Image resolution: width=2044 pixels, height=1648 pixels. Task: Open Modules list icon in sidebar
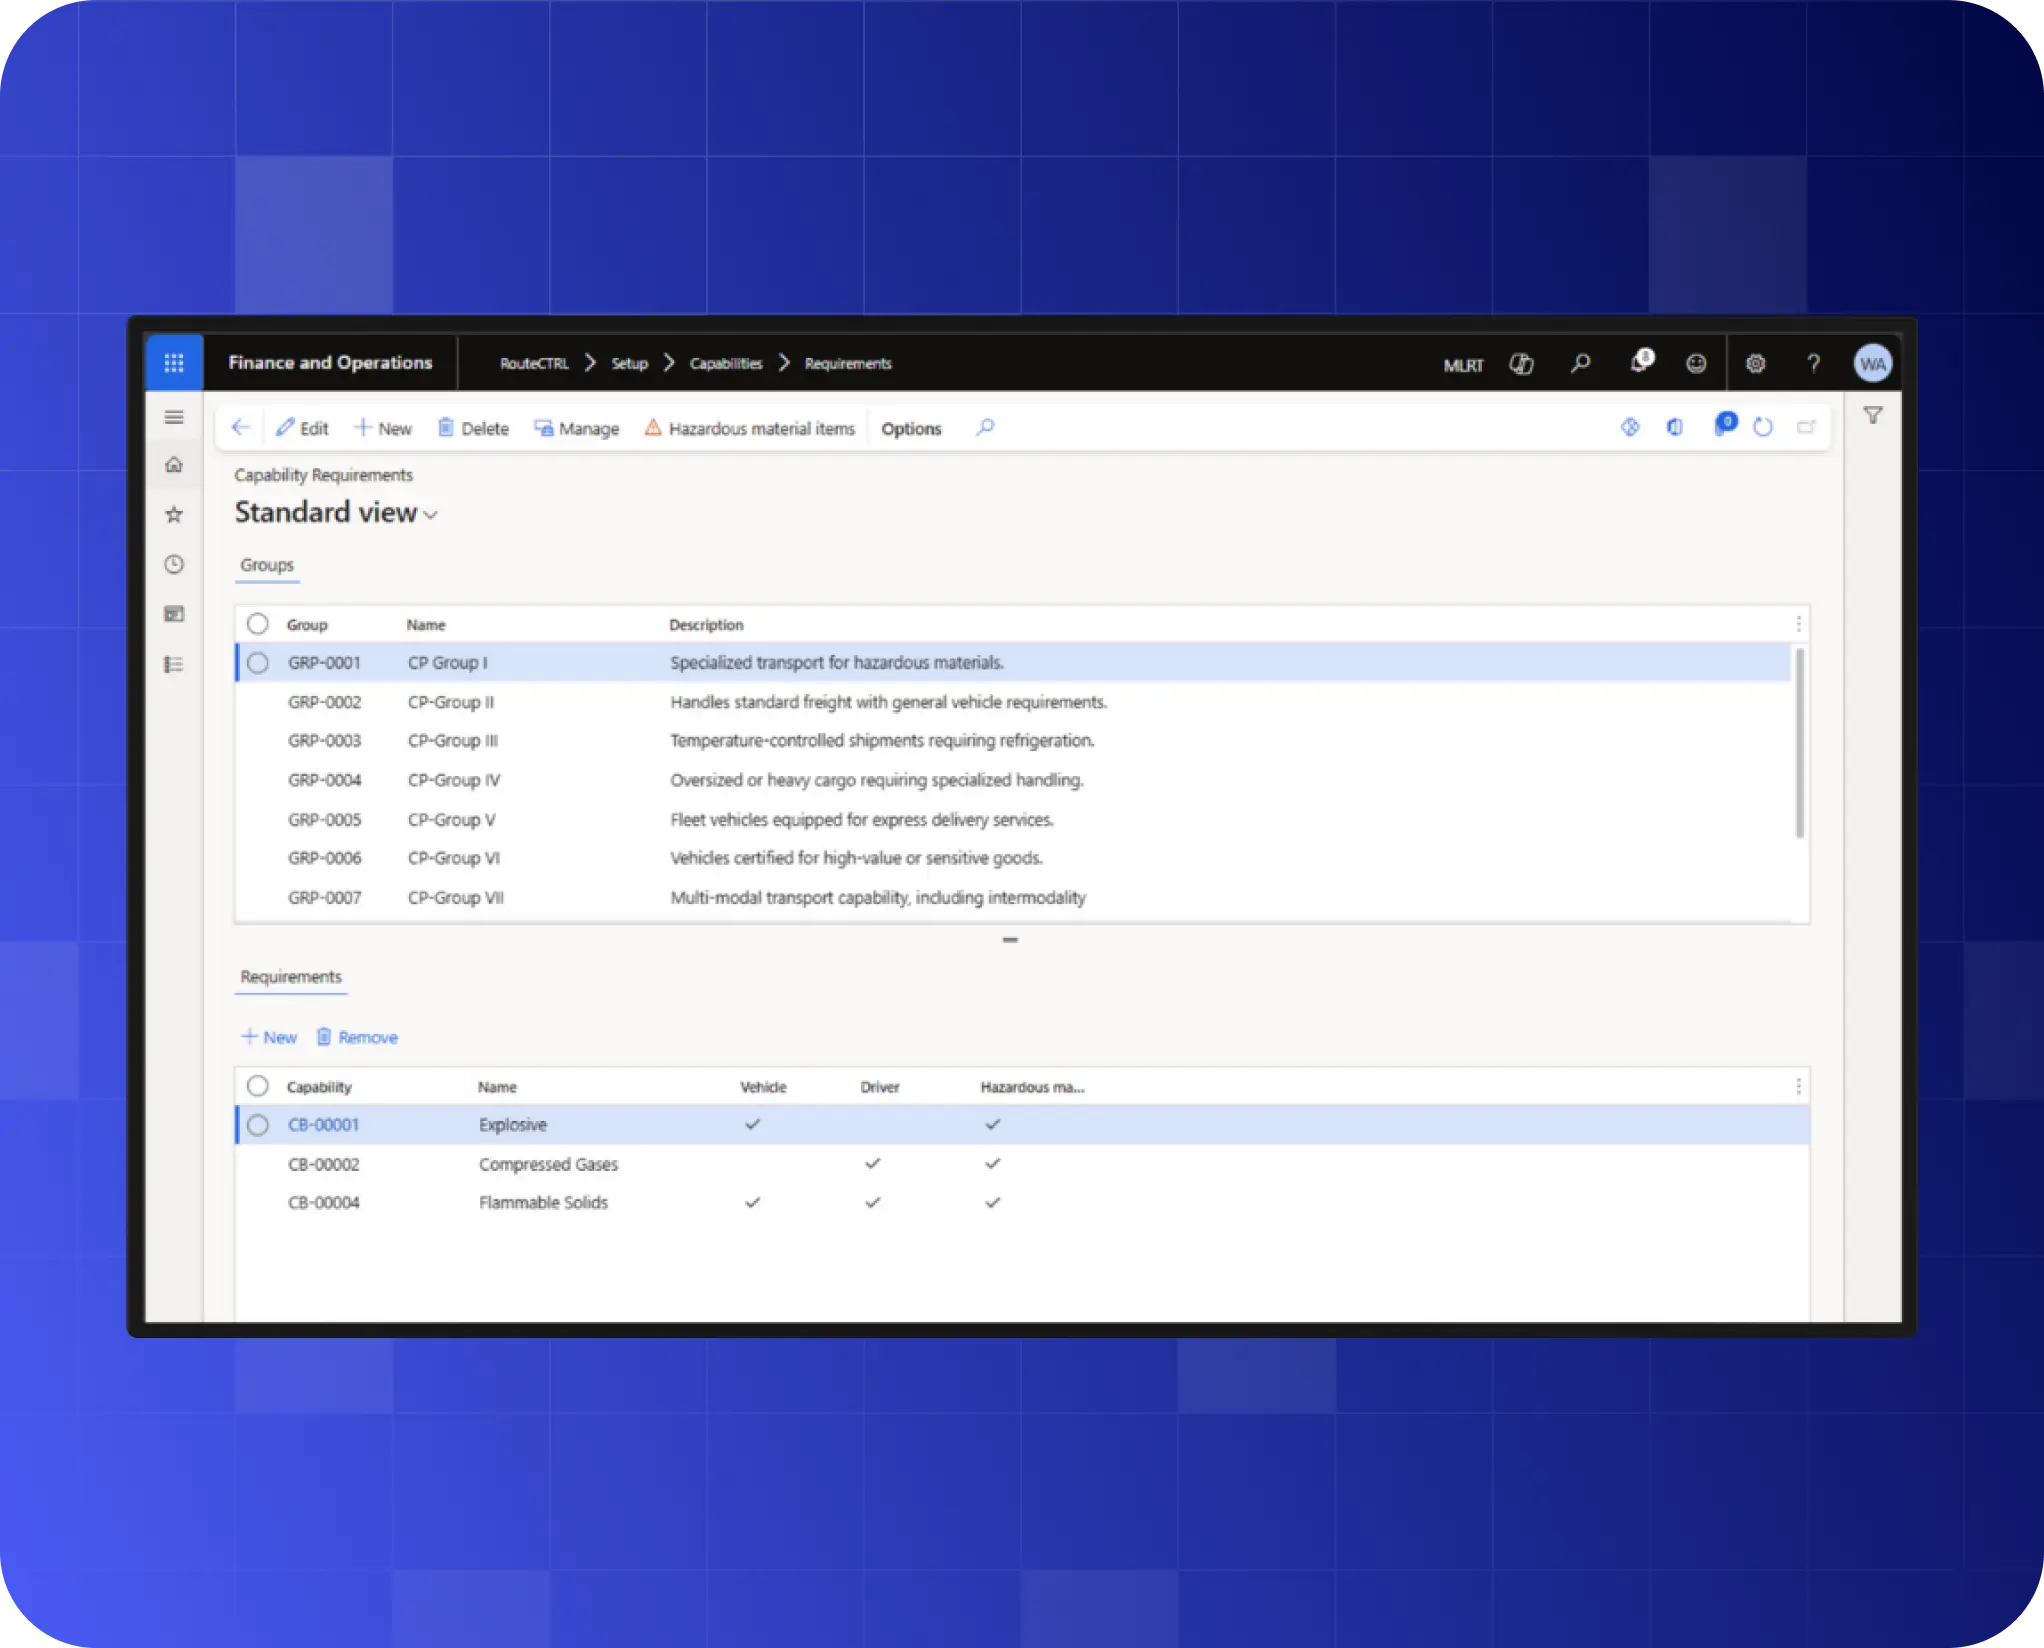coord(174,664)
